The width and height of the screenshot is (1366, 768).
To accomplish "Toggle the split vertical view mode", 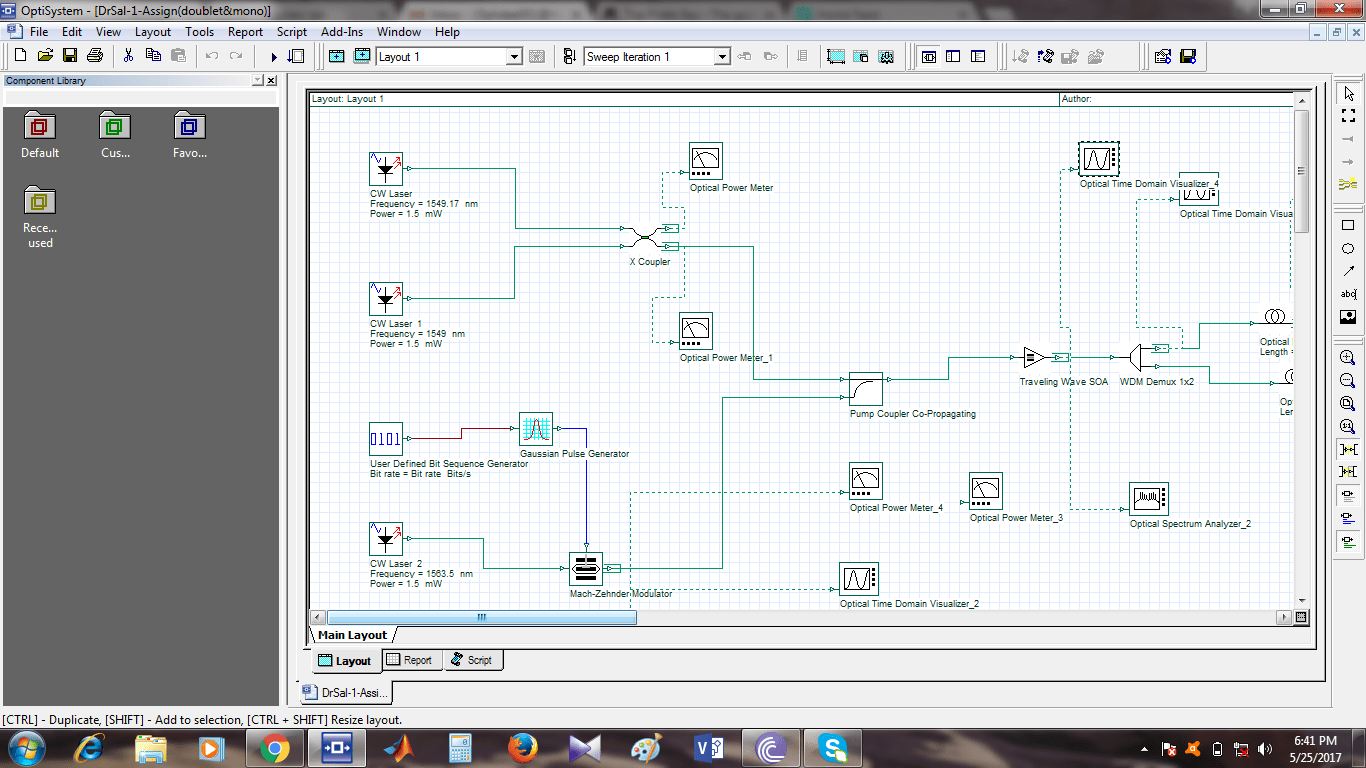I will coord(952,57).
